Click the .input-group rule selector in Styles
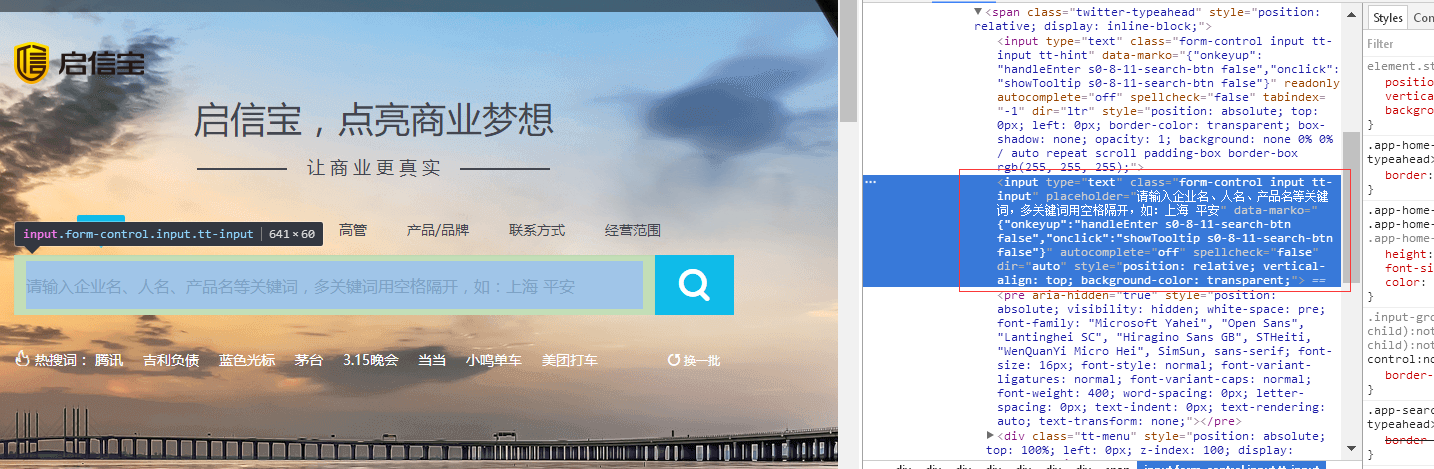Viewport: 1434px width, 469px height. pyautogui.click(x=1400, y=319)
